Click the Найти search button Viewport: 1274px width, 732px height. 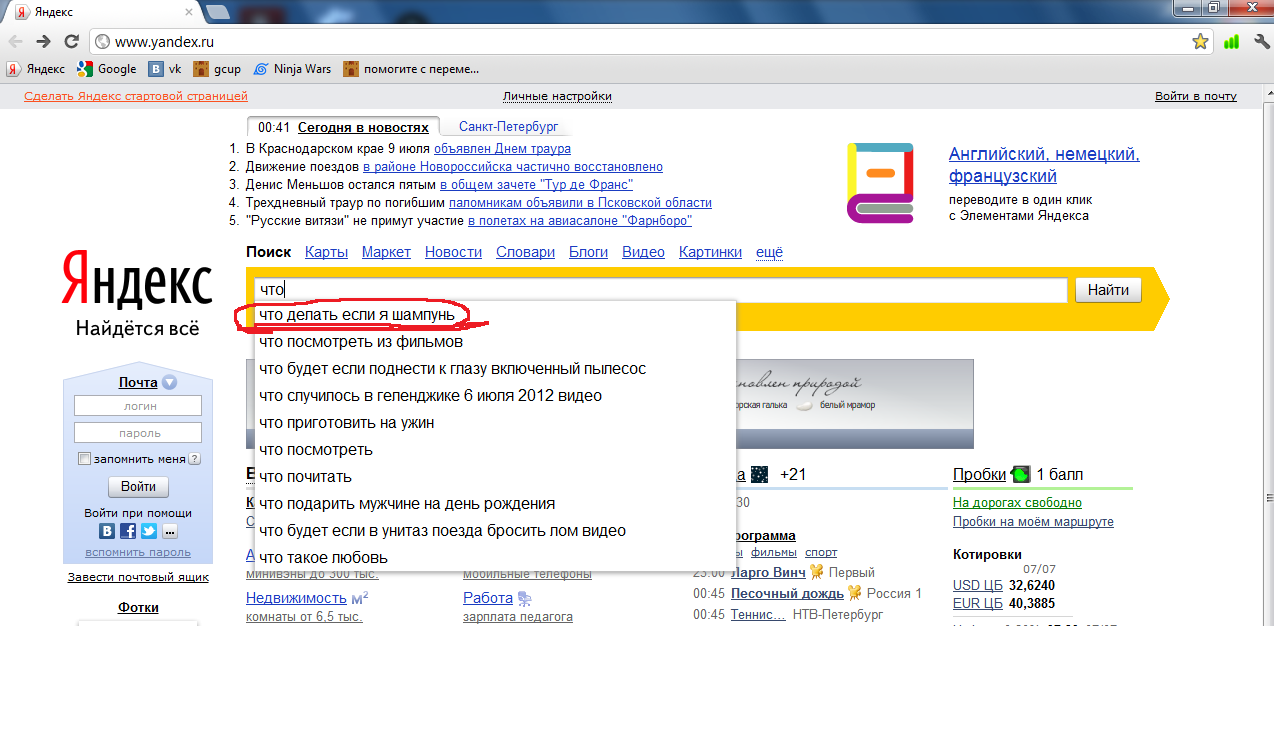[x=1108, y=290]
